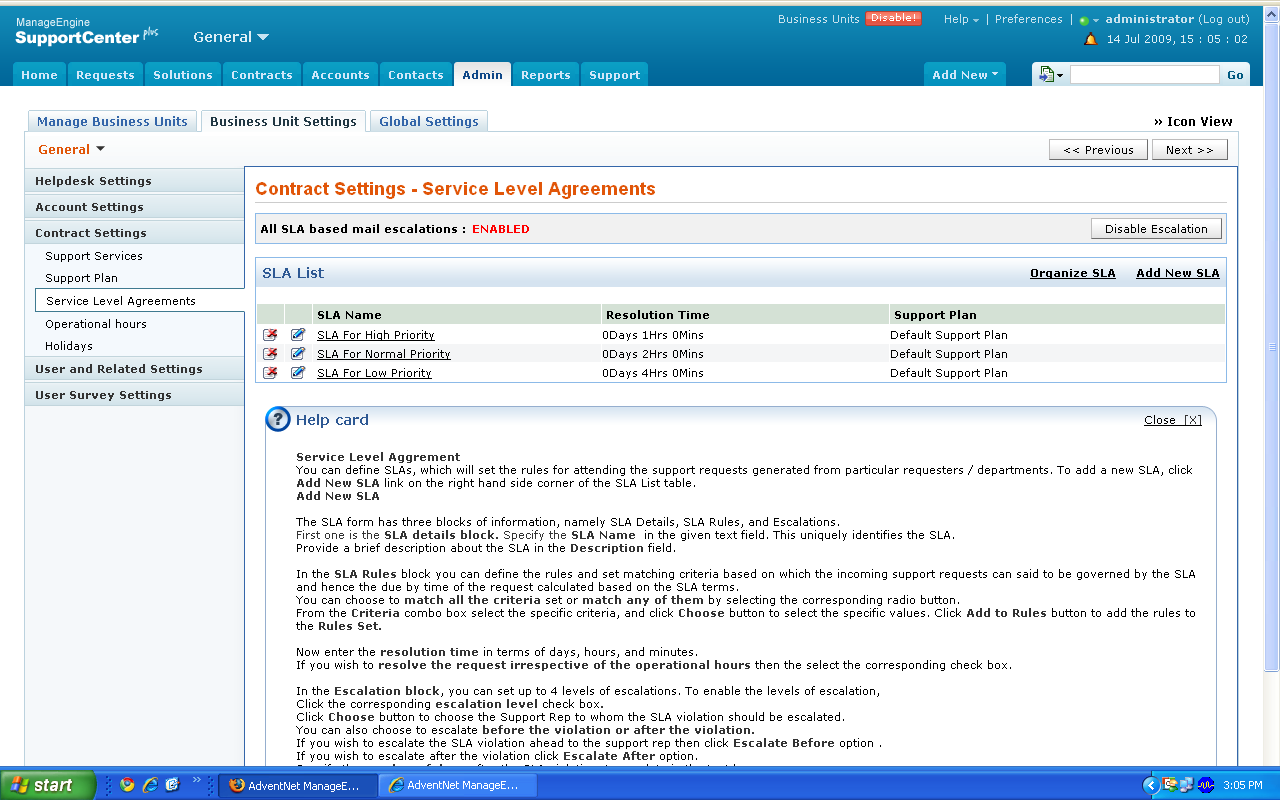Open the Contracts tab
This screenshot has height=800, width=1280.
[262, 75]
